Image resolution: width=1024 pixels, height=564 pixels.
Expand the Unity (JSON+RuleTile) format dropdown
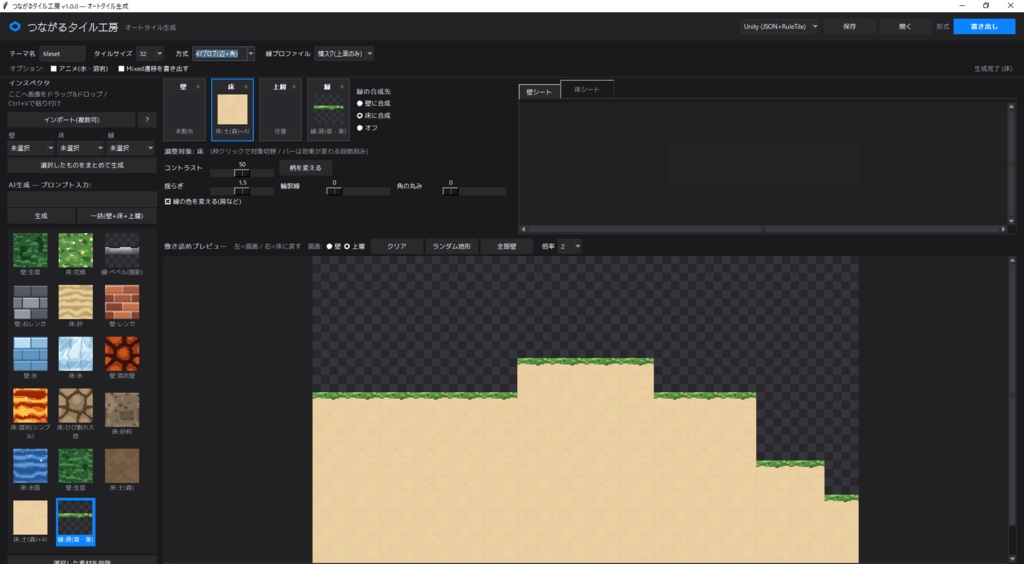coord(780,27)
